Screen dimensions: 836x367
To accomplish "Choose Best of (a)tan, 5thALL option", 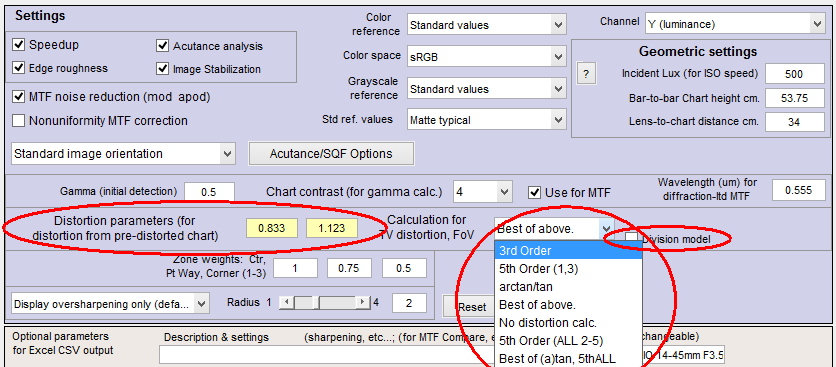I will (568, 358).
